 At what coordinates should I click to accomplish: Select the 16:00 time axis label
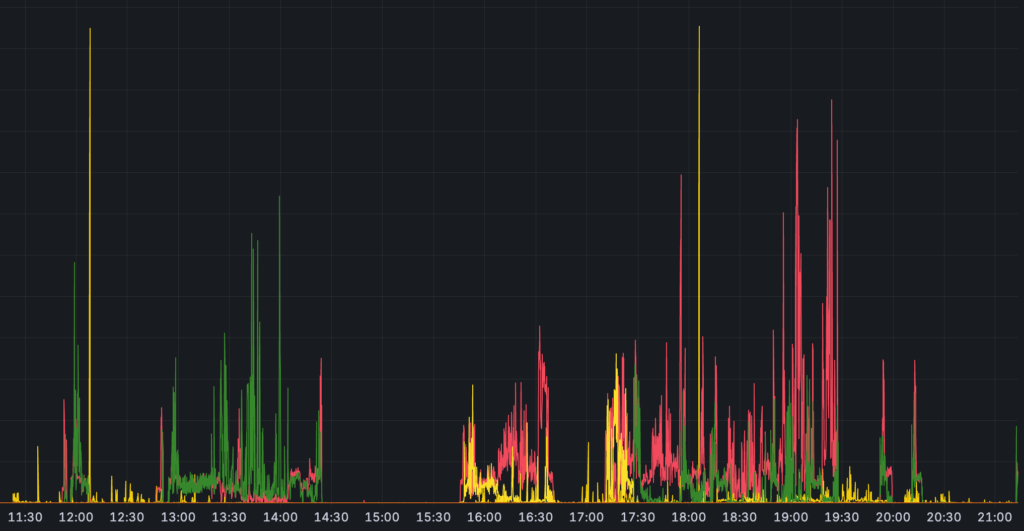click(484, 517)
